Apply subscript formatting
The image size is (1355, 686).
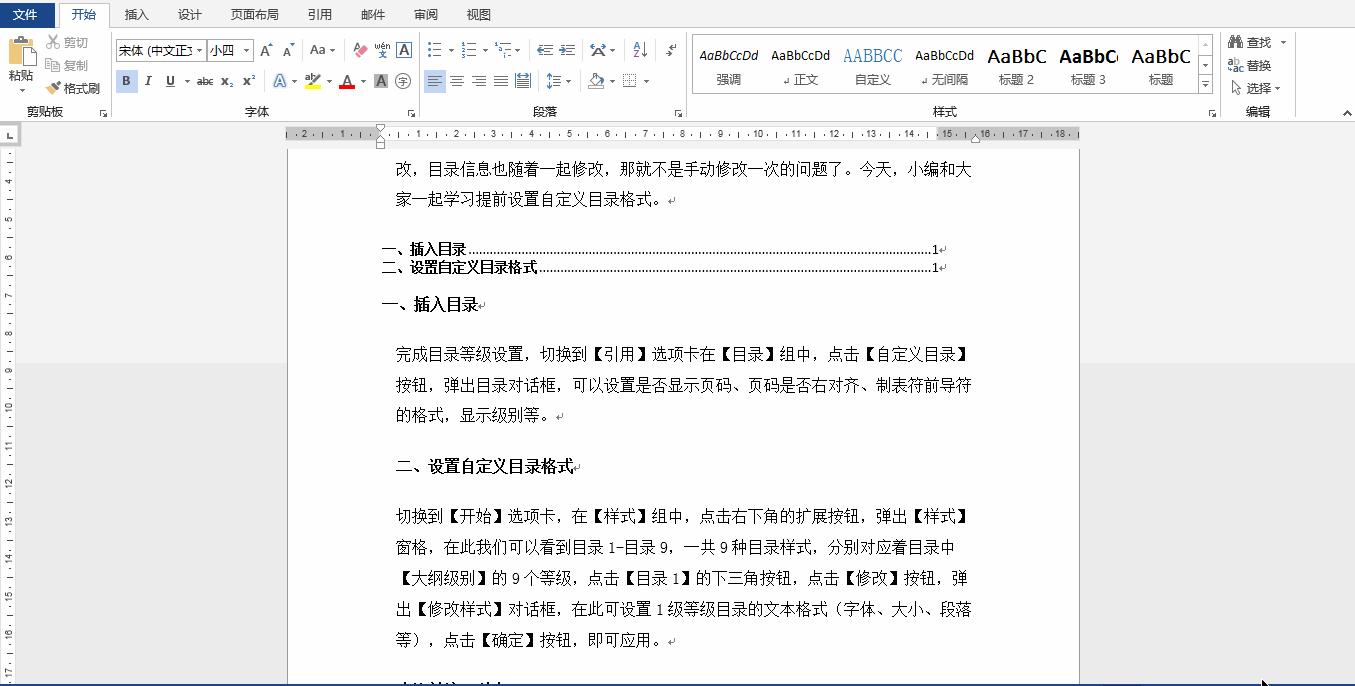pyautogui.click(x=227, y=81)
